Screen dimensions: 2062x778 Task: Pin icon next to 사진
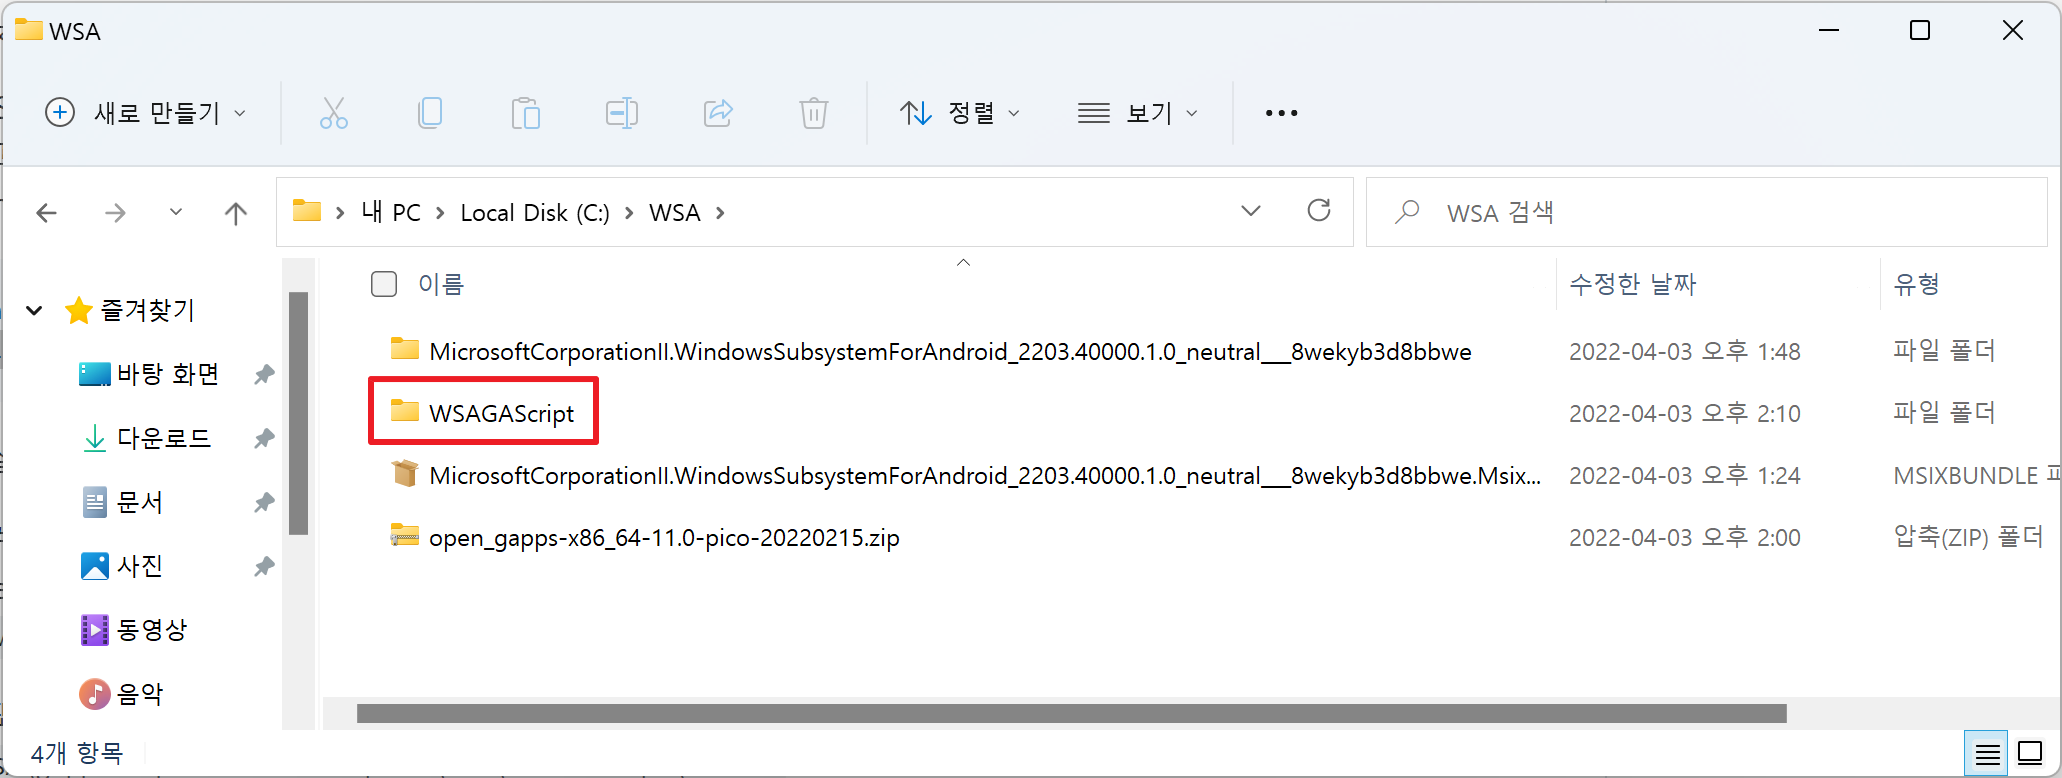point(264,566)
